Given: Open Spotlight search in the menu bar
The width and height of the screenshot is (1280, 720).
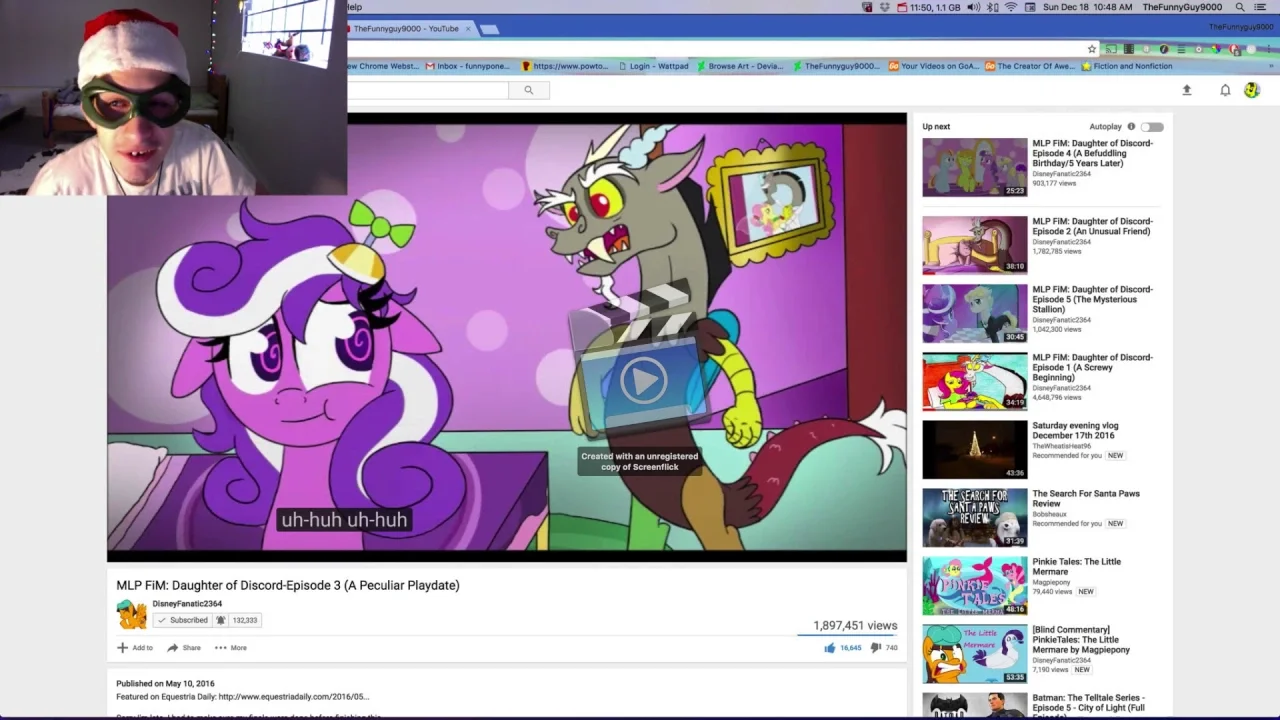Looking at the screenshot, I should tap(1240, 7).
